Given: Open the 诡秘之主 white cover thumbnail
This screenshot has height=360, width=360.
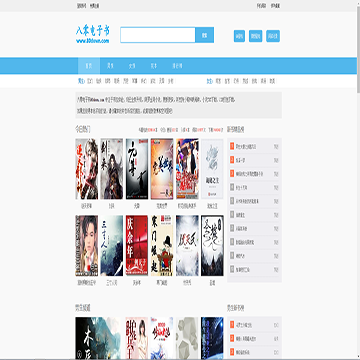Looking at the screenshot, I should pos(212,169).
